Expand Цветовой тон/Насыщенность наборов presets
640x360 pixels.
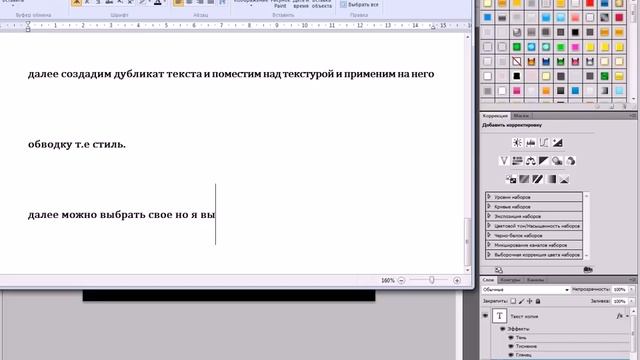click(489, 226)
